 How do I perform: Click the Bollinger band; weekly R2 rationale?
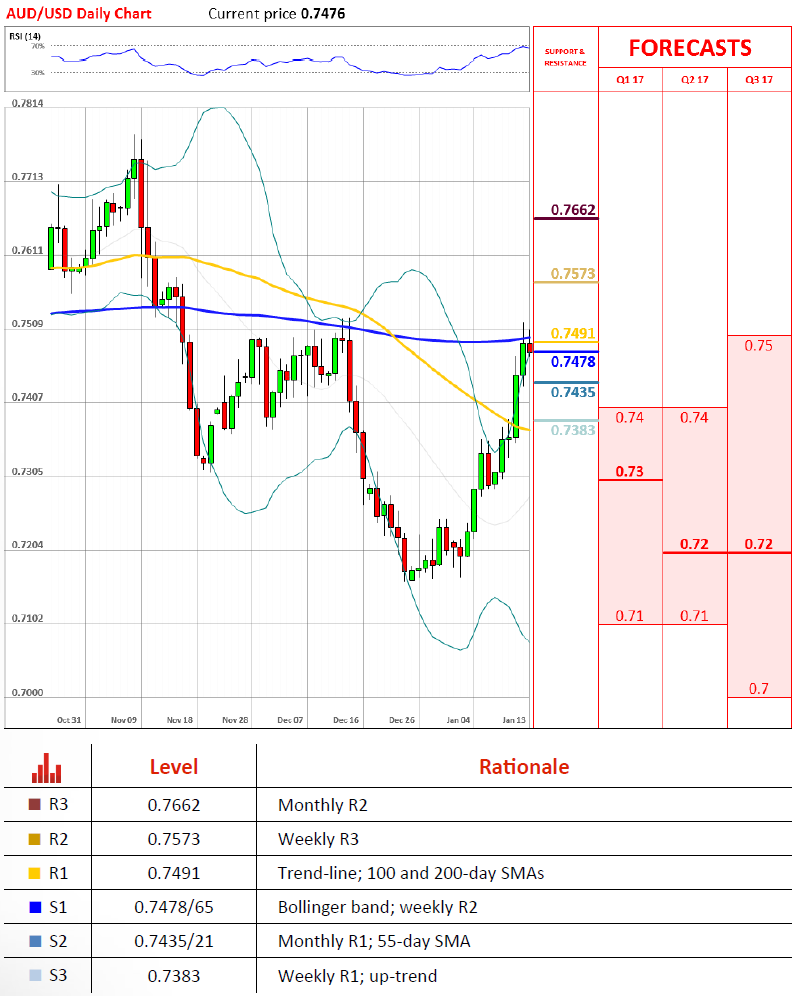point(377,907)
